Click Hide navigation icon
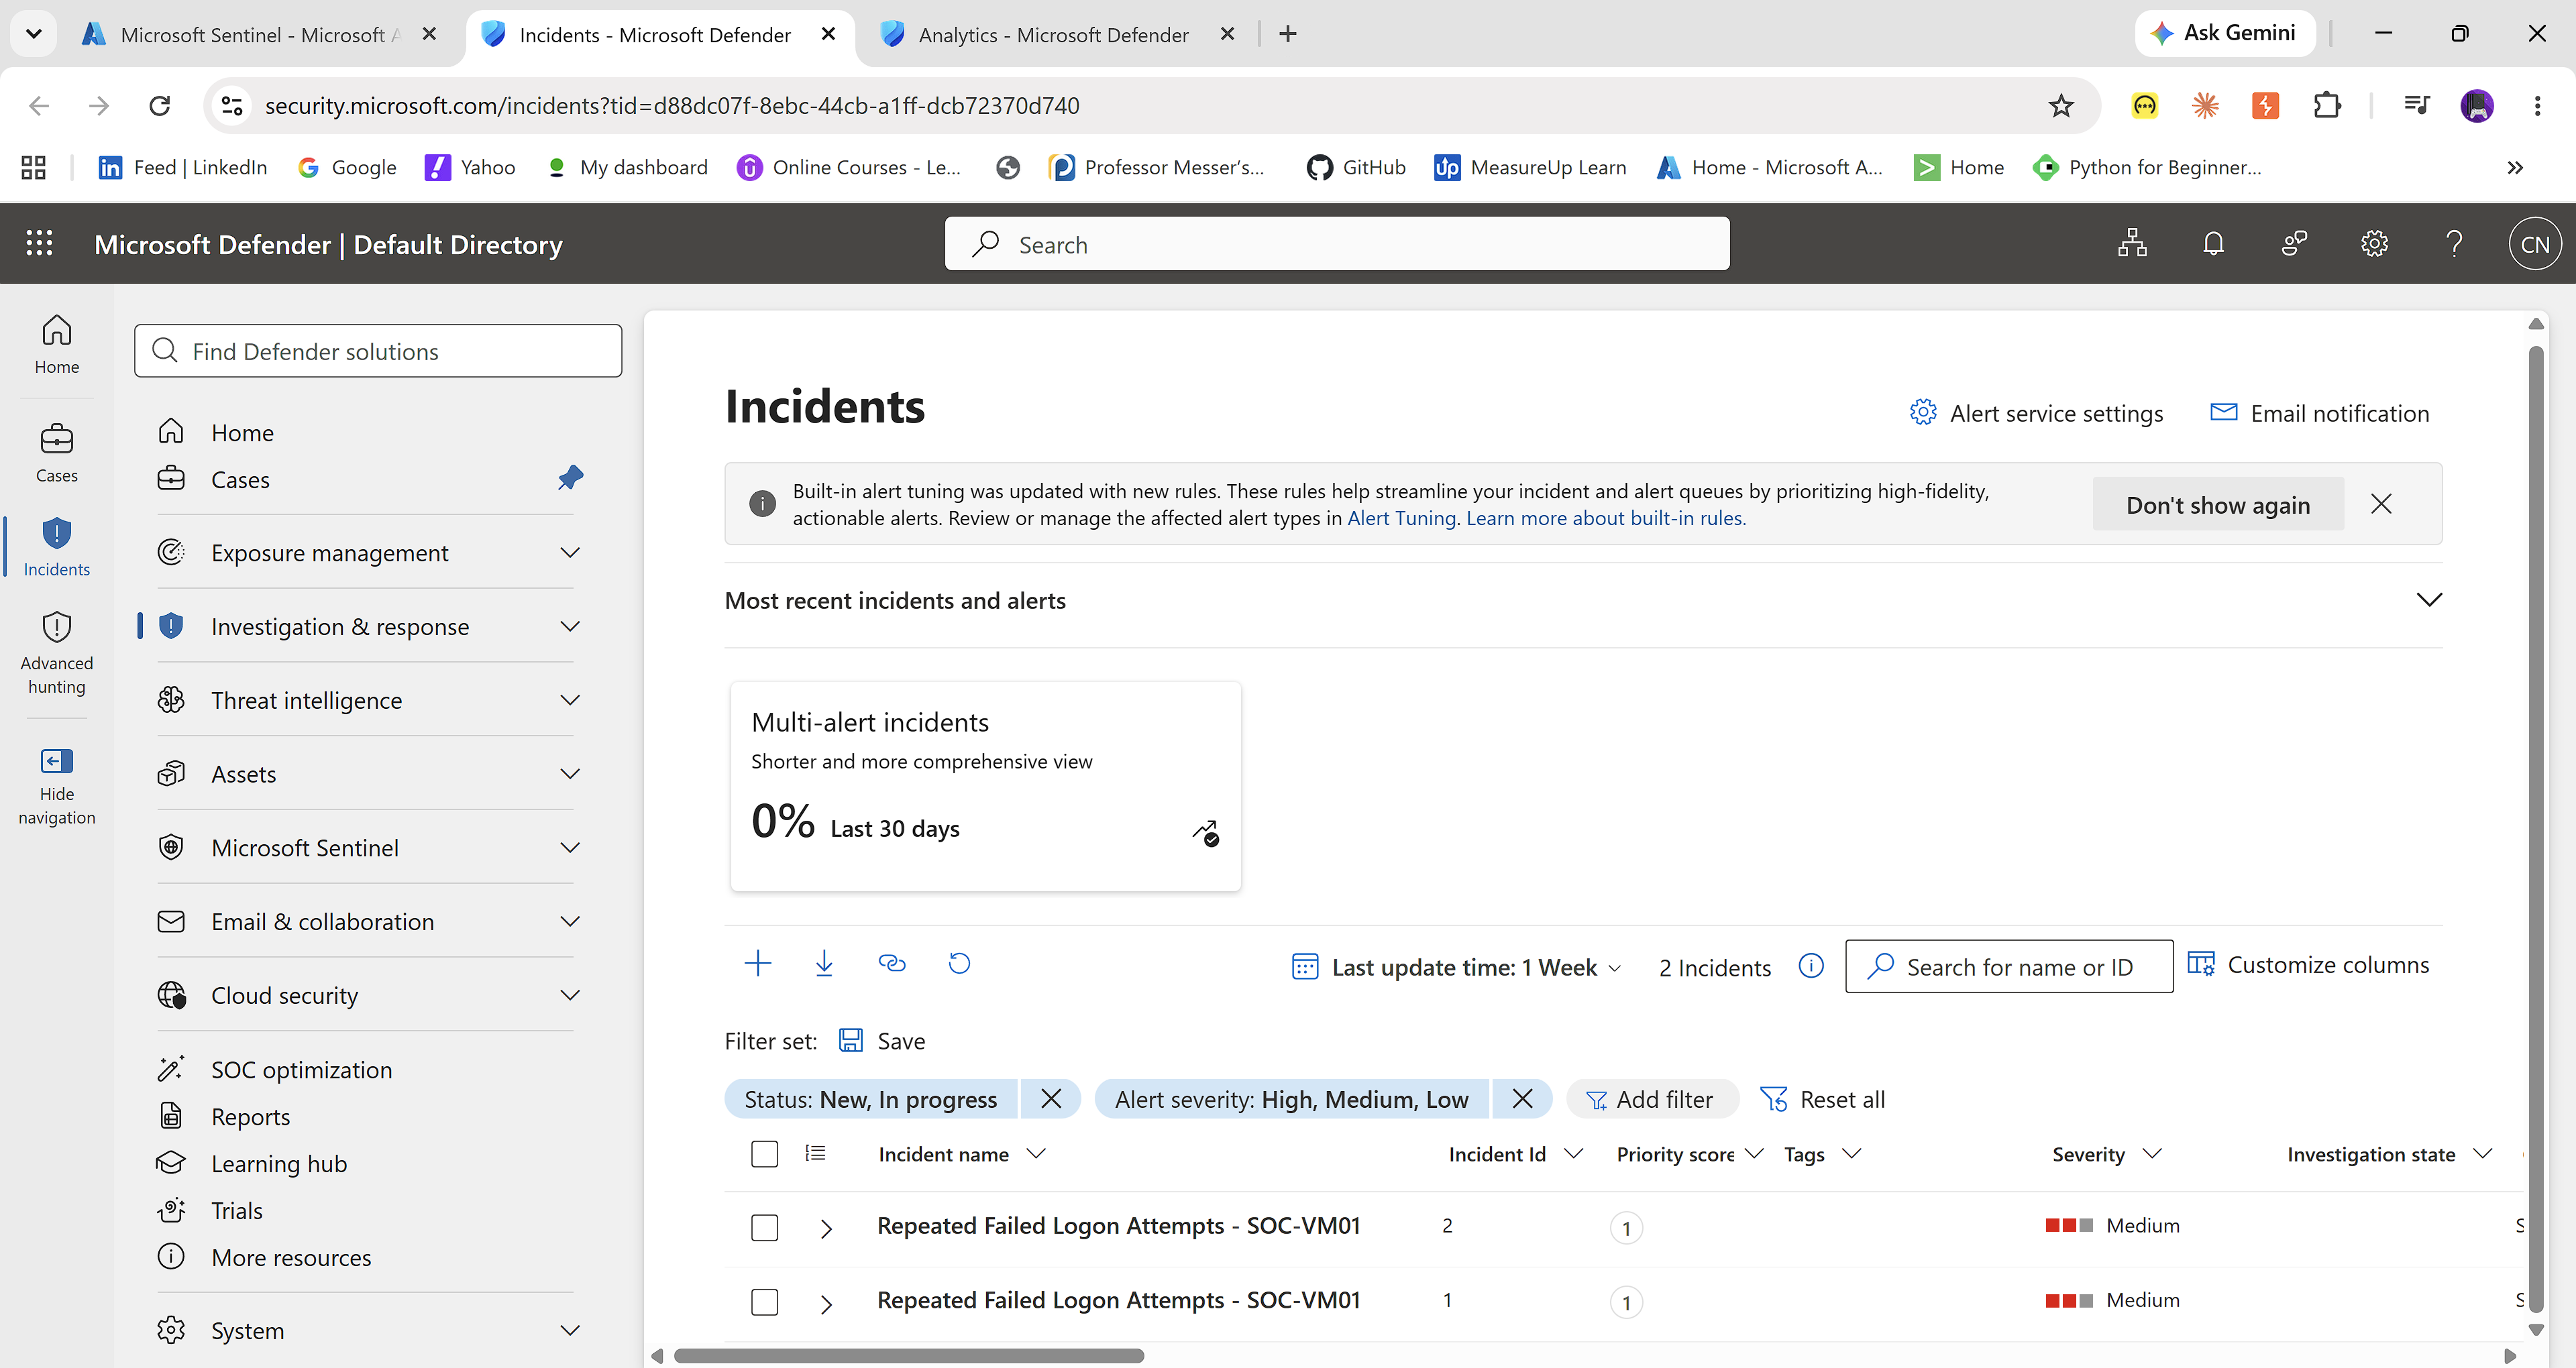This screenshot has height=1368, width=2576. [57, 761]
